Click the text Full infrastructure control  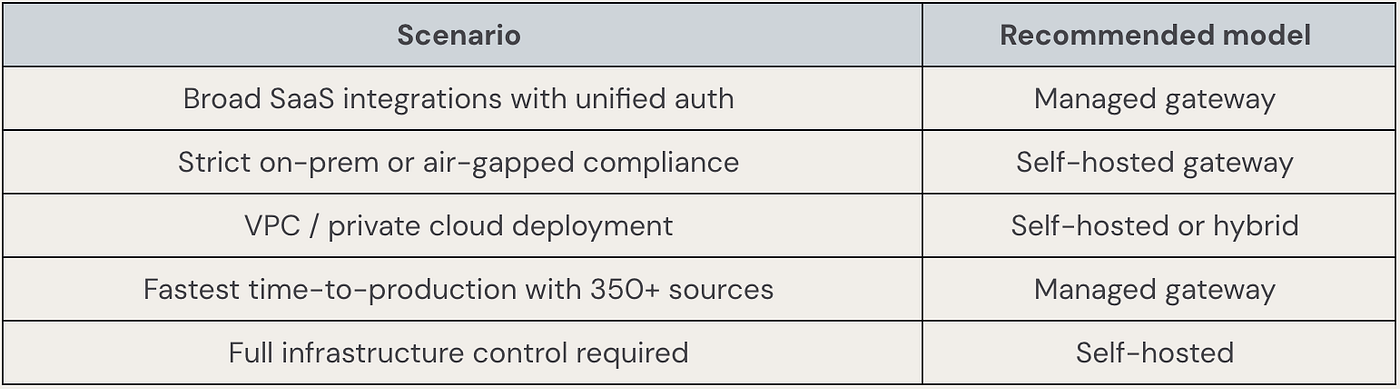coord(407,353)
